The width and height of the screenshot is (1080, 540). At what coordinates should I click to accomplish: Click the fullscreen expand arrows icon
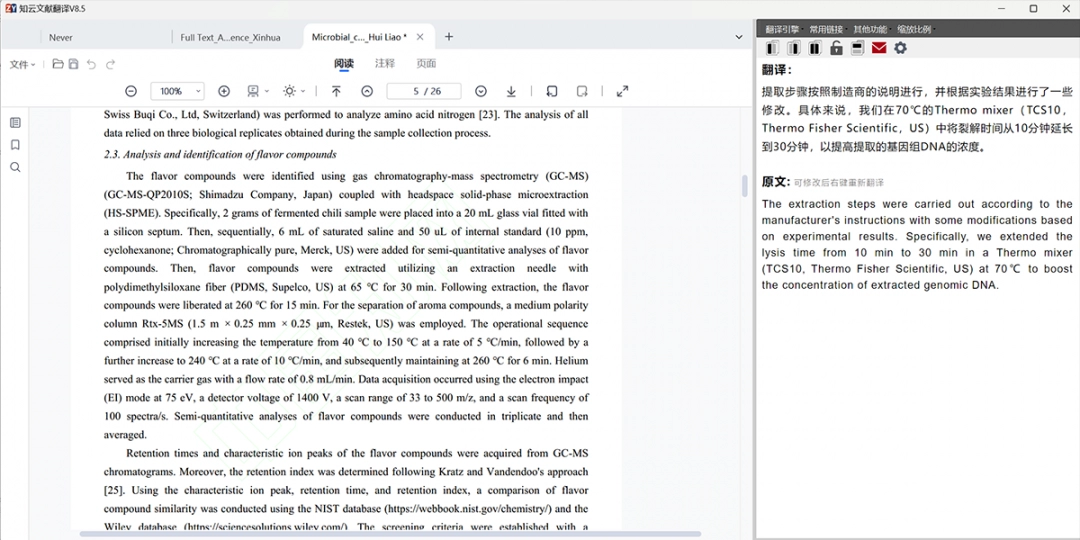tap(622, 91)
